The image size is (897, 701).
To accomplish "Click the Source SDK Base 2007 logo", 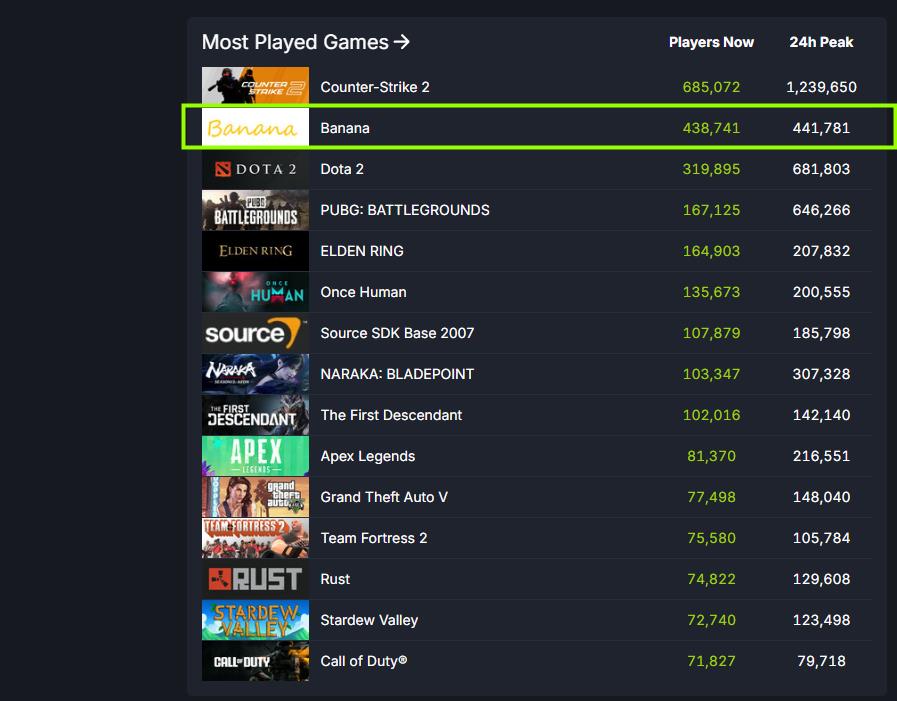I will pyautogui.click(x=255, y=333).
